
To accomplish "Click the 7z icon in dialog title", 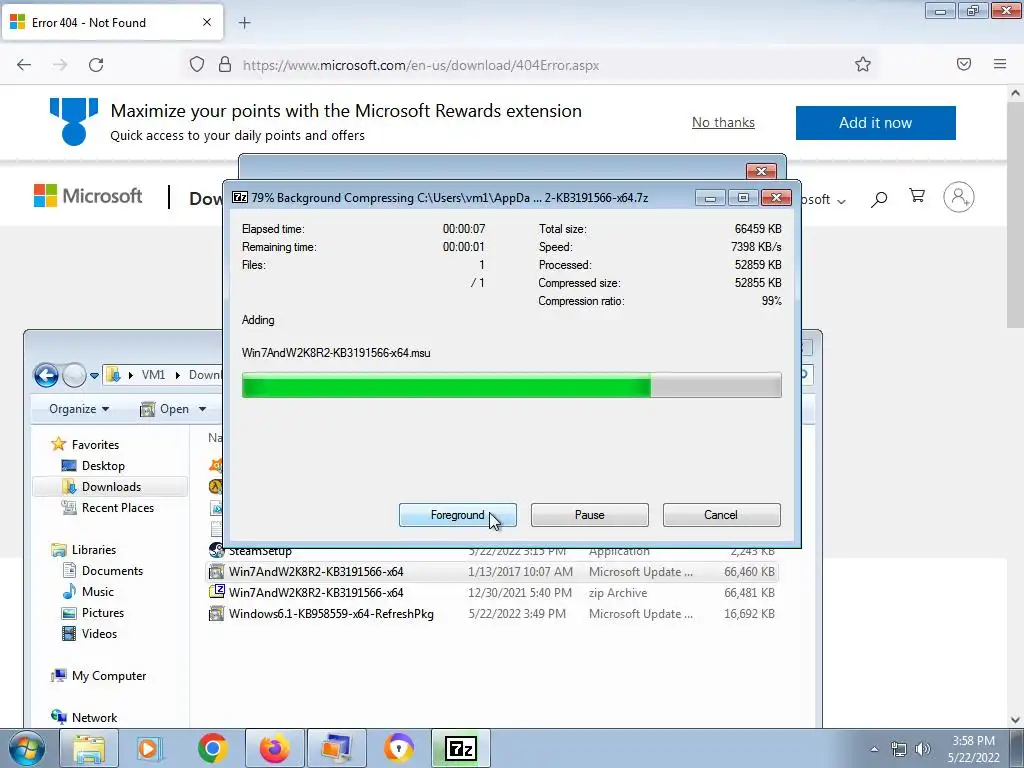I will (240, 197).
